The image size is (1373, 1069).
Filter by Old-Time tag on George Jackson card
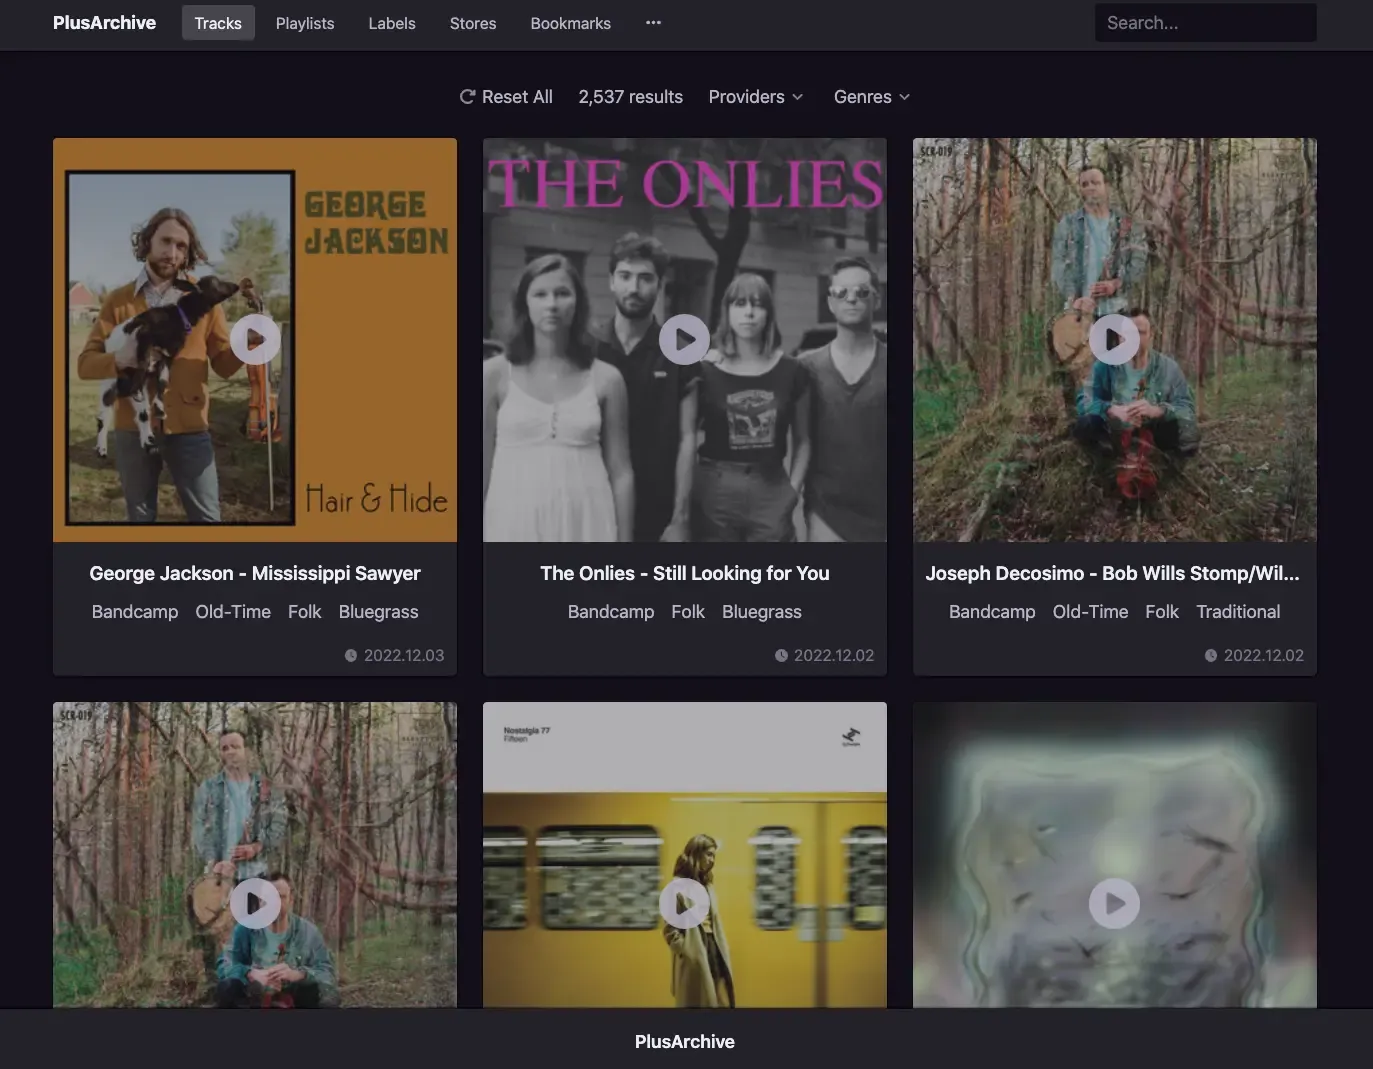[233, 612]
